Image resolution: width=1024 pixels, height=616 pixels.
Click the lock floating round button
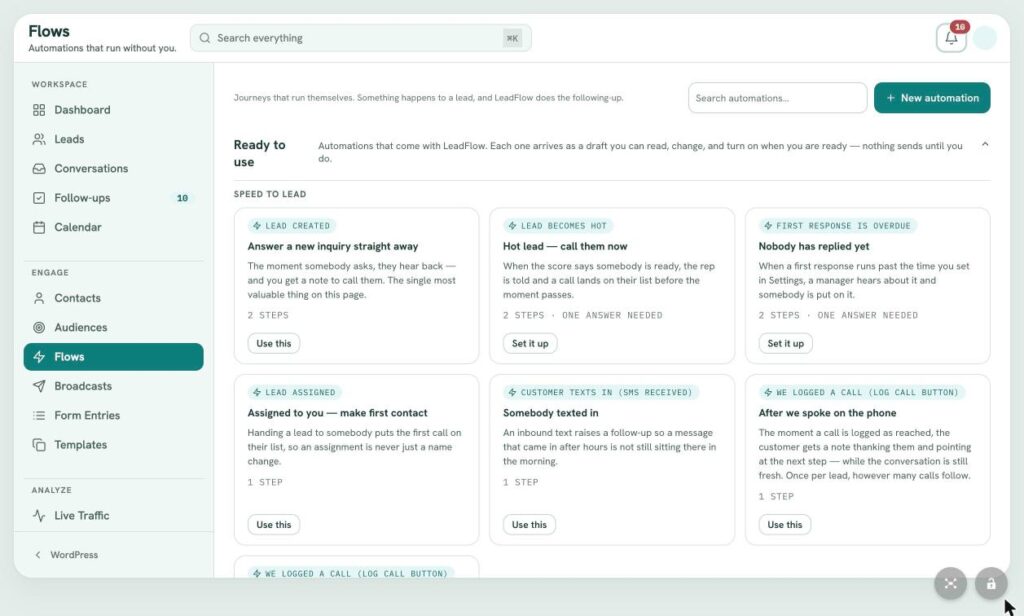tap(991, 583)
